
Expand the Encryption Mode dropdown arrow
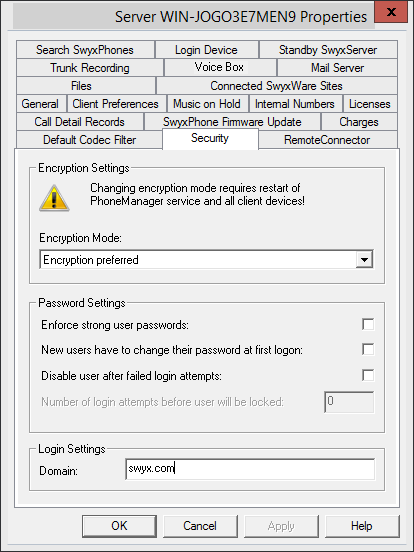[x=364, y=260]
